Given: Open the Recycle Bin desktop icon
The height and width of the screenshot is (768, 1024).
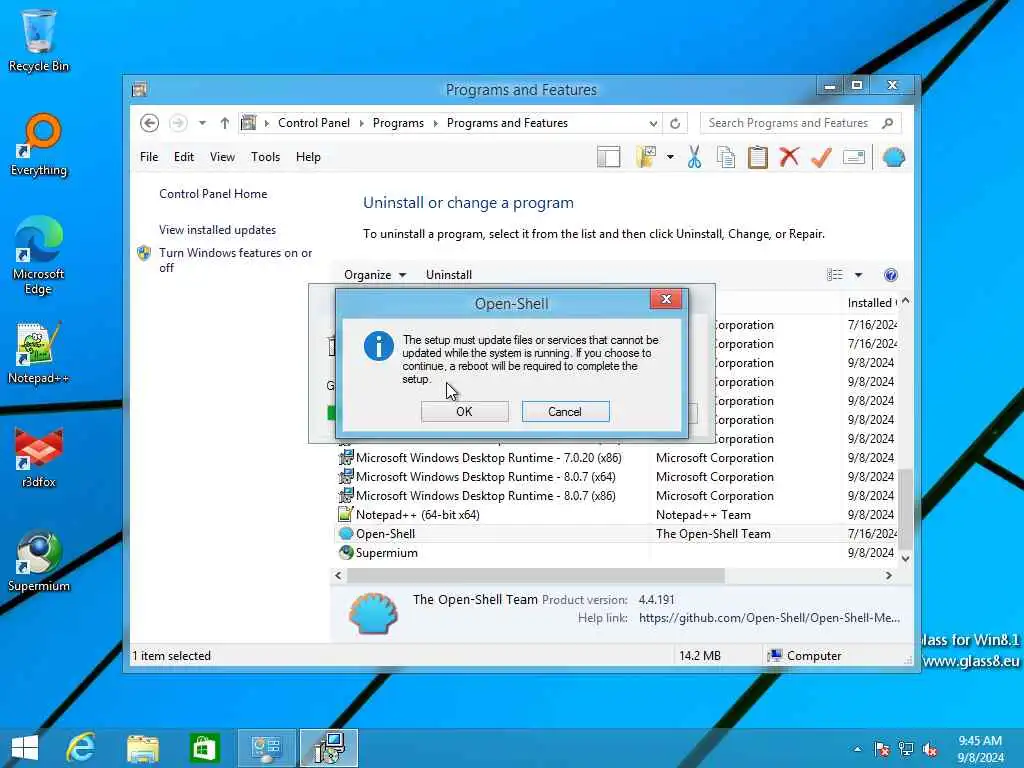Looking at the screenshot, I should click(x=39, y=40).
